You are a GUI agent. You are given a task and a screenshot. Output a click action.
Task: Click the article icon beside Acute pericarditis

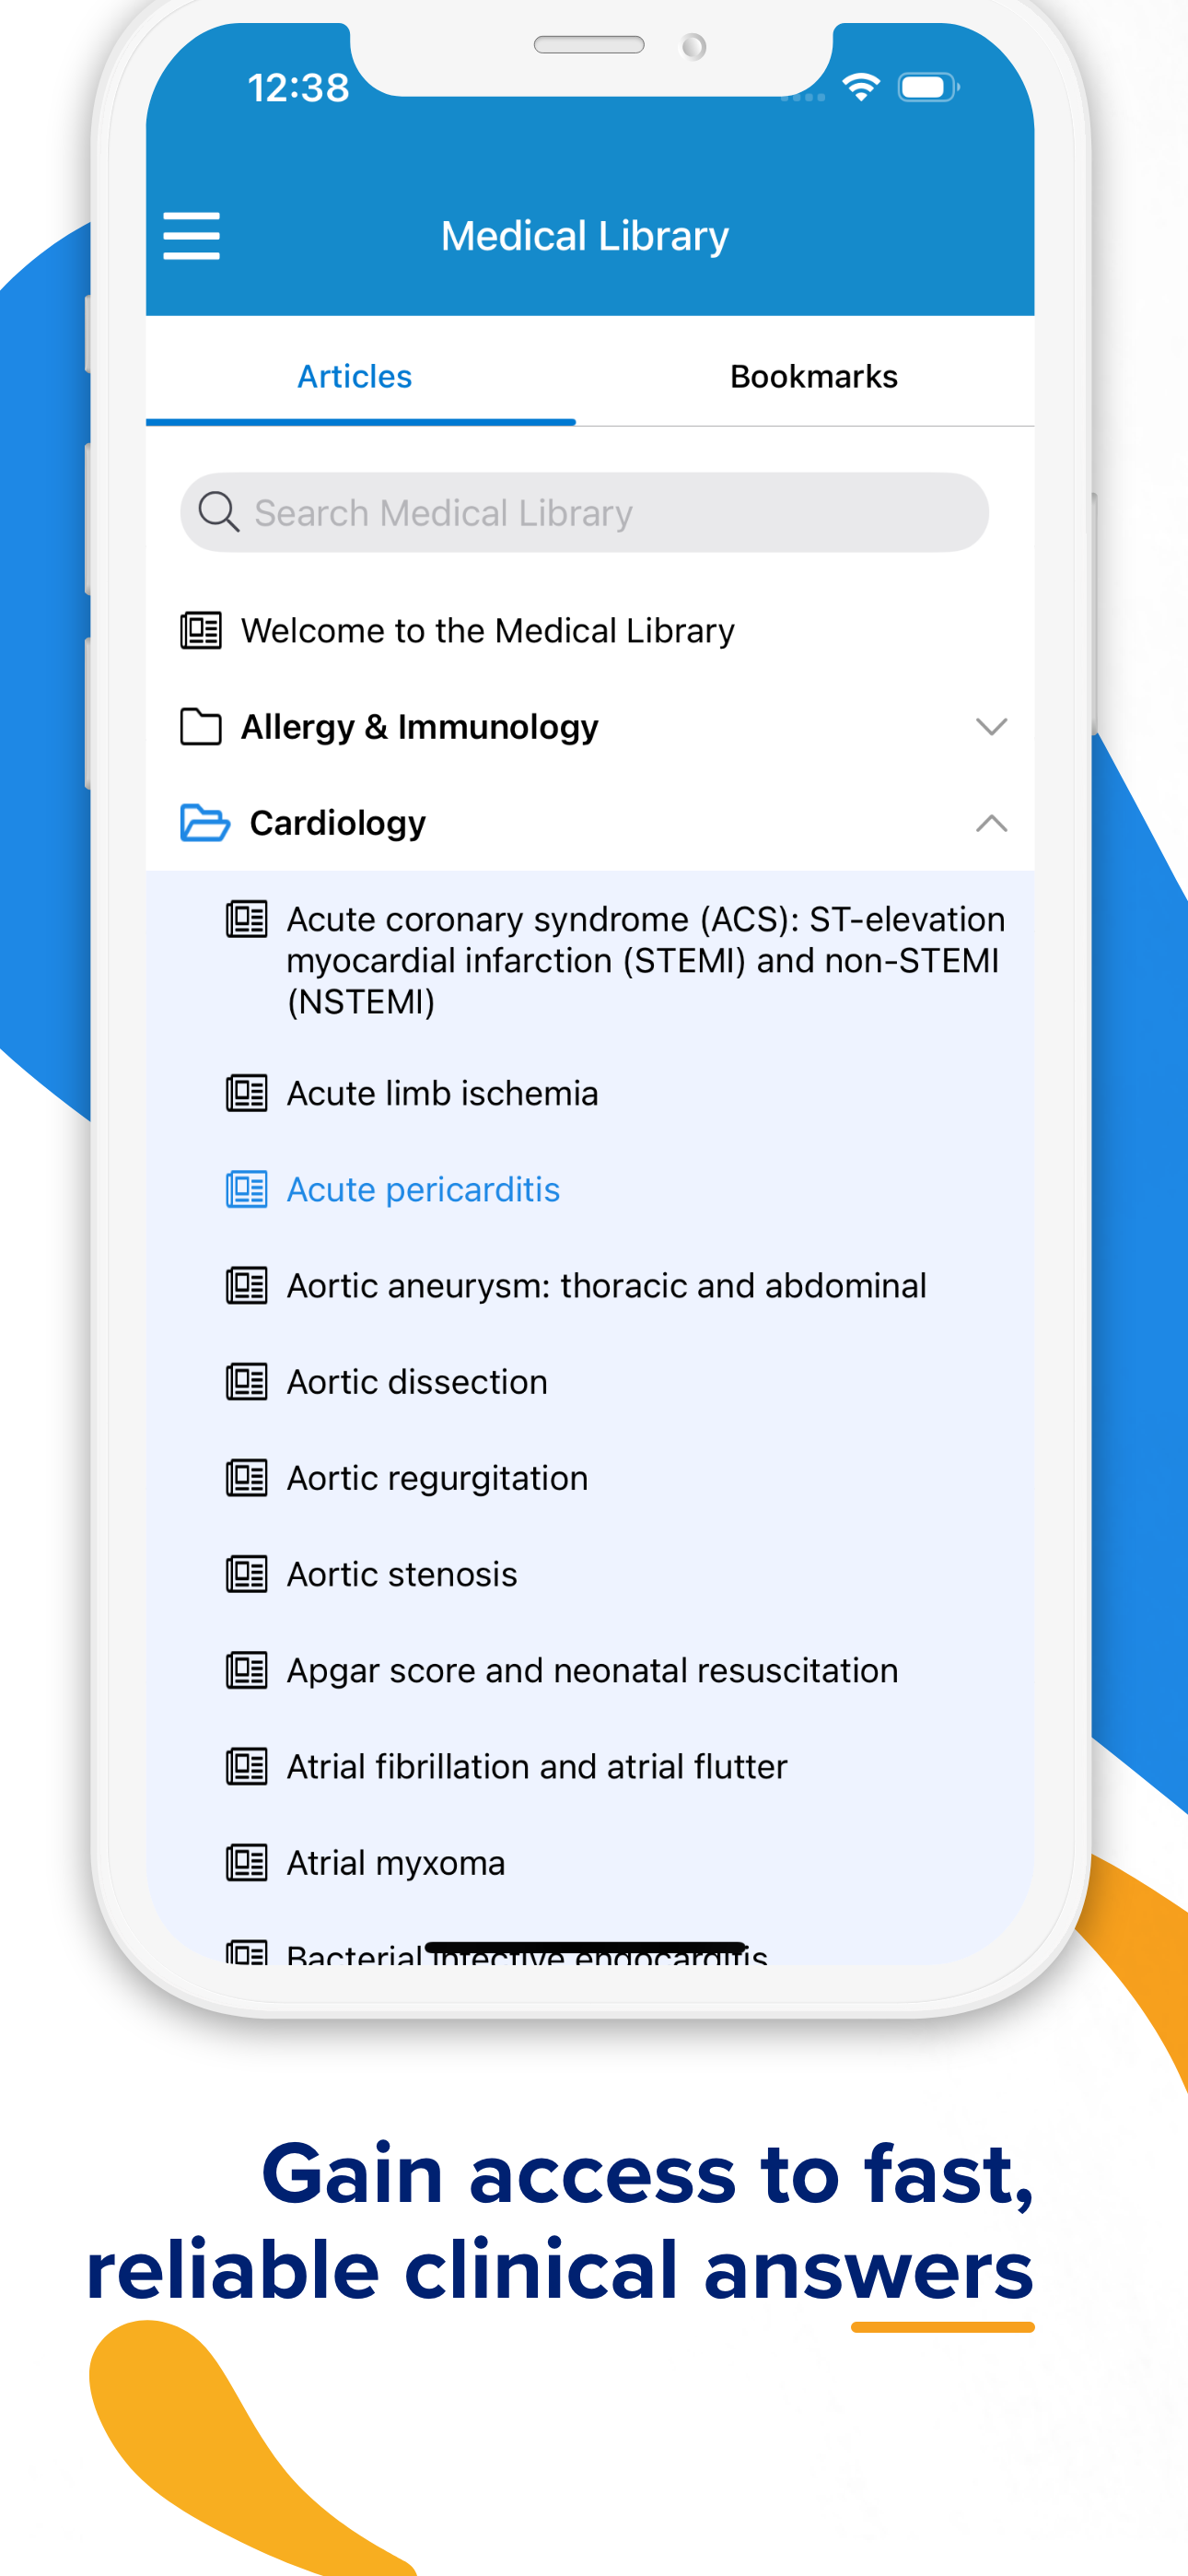click(x=246, y=1189)
